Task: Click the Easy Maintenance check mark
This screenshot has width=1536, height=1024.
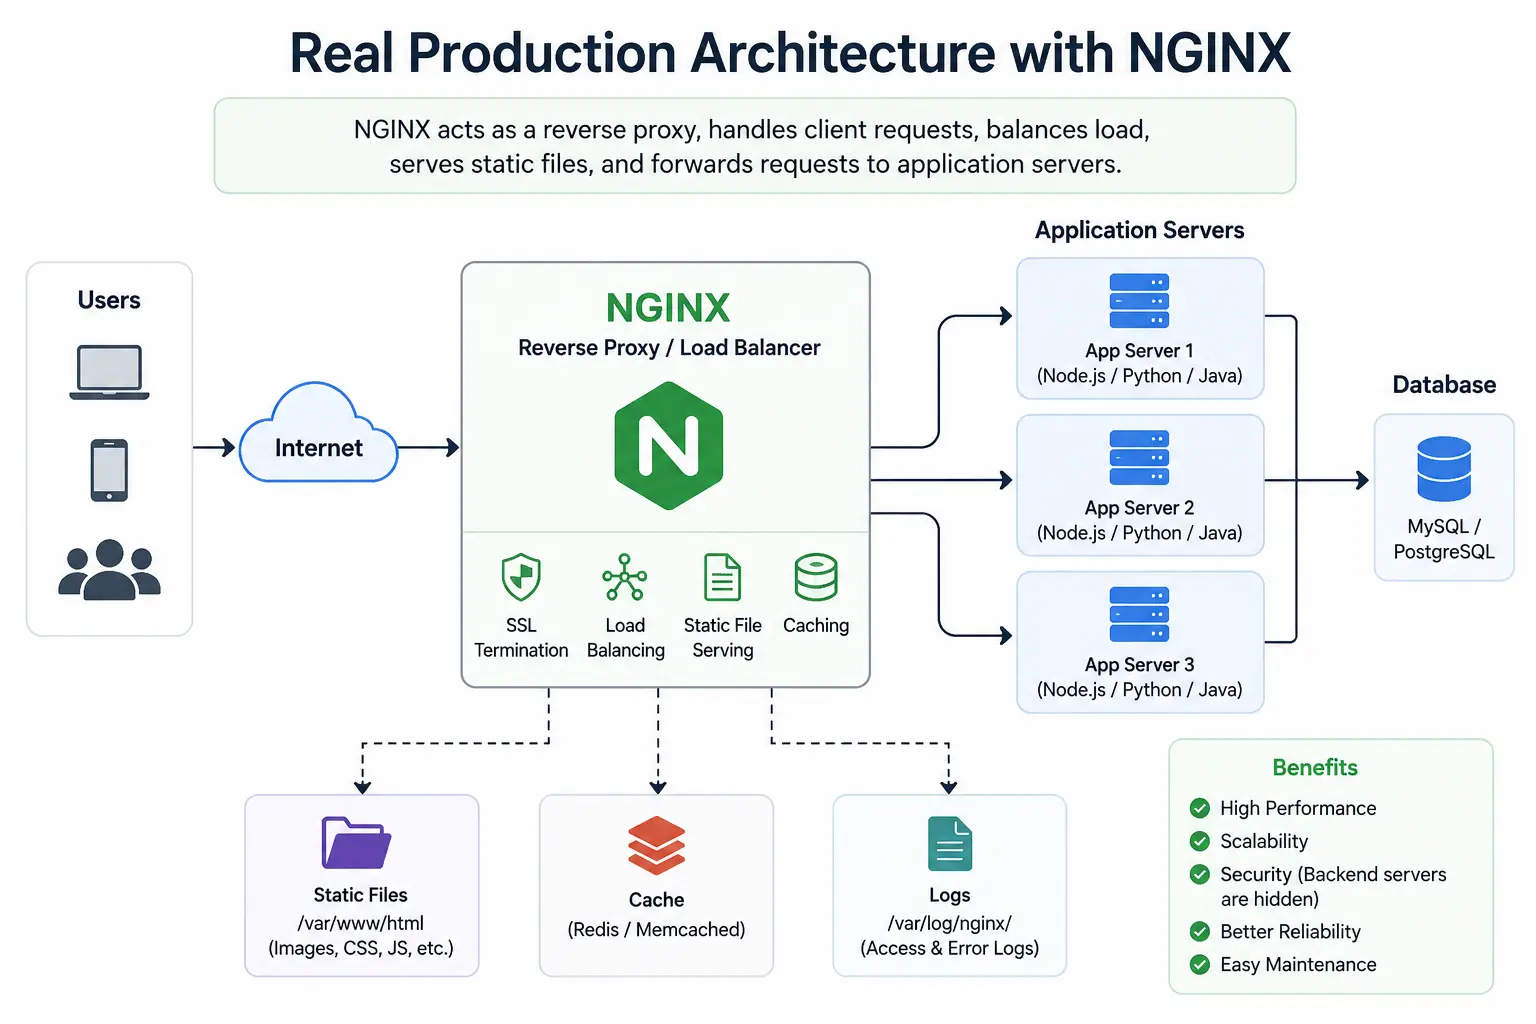Action: [x=1200, y=964]
